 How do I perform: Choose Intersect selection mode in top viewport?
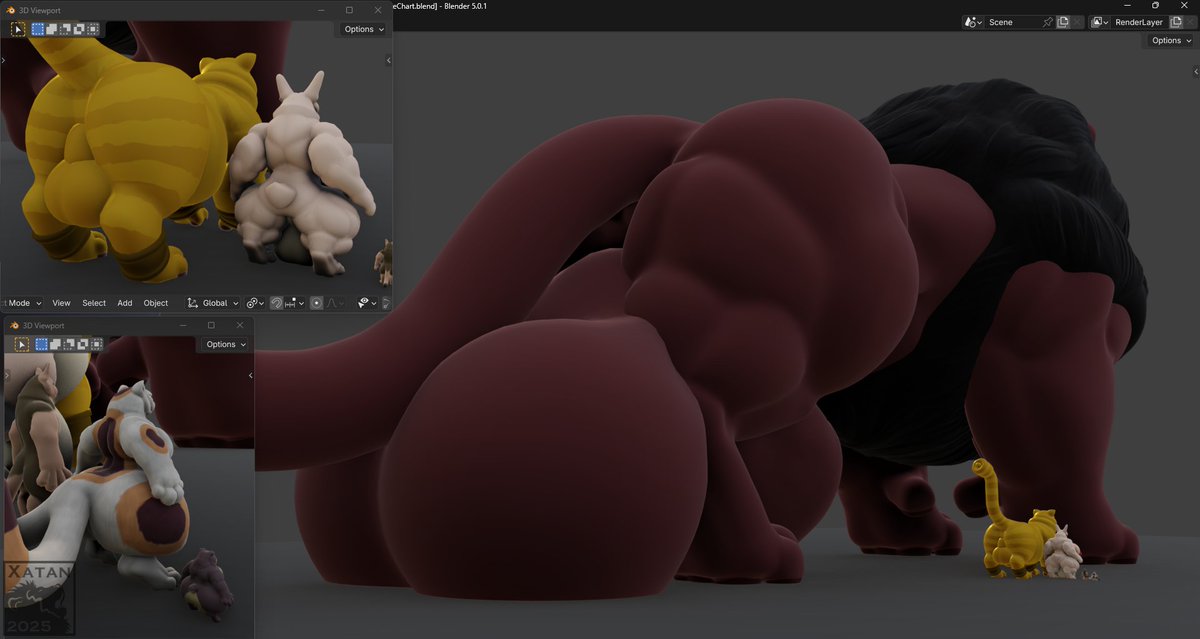[x=91, y=29]
